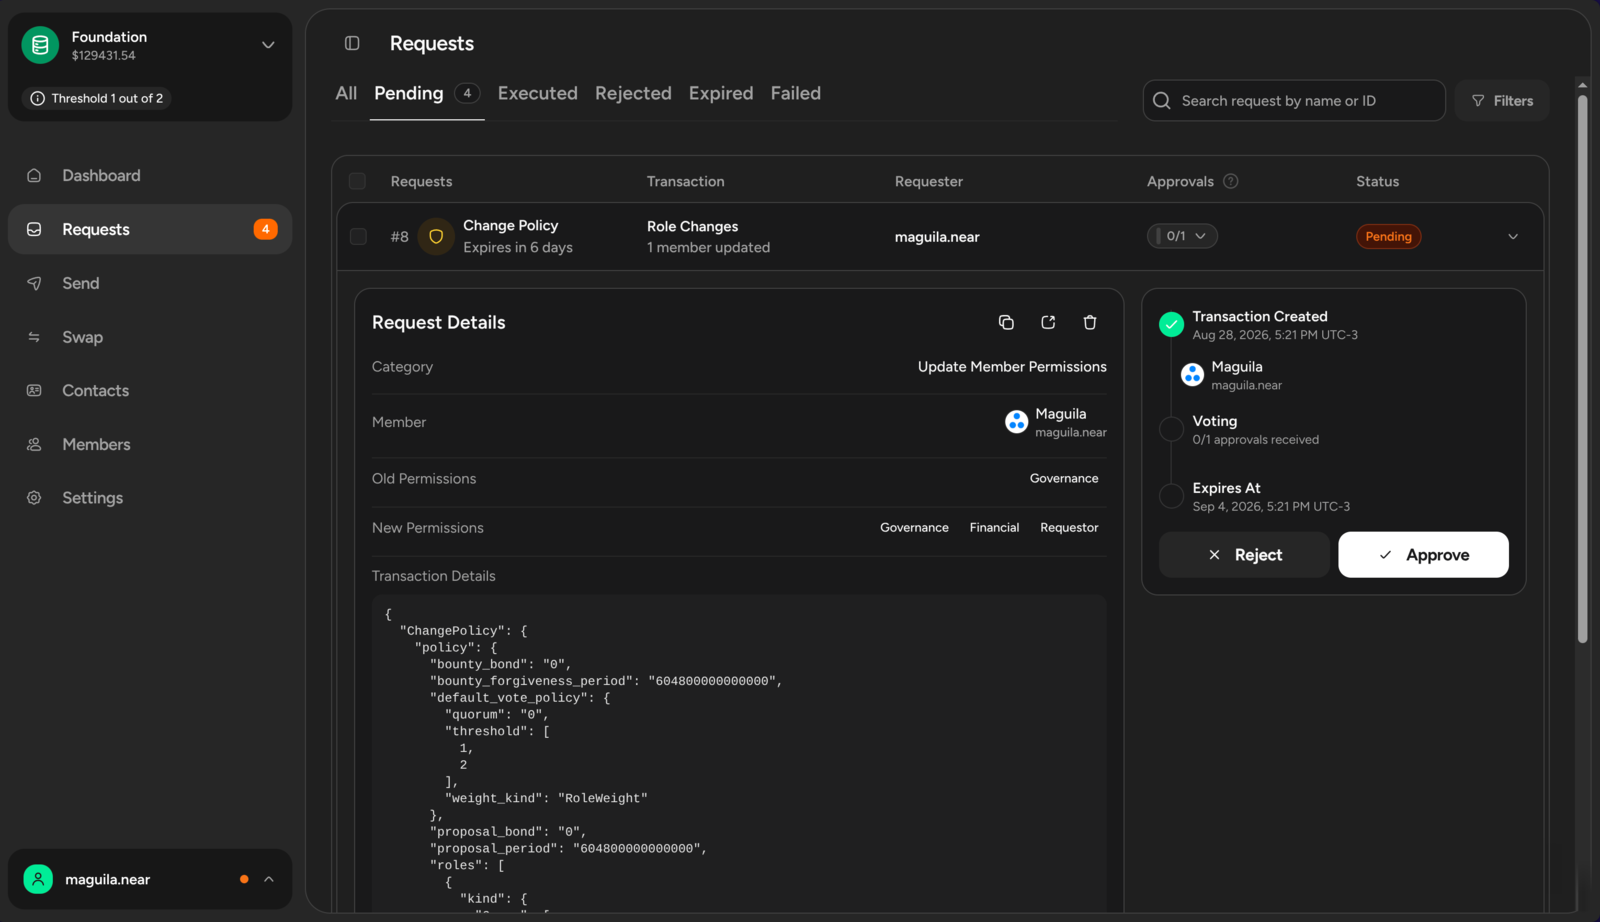Switch to the All tab

coord(346,93)
